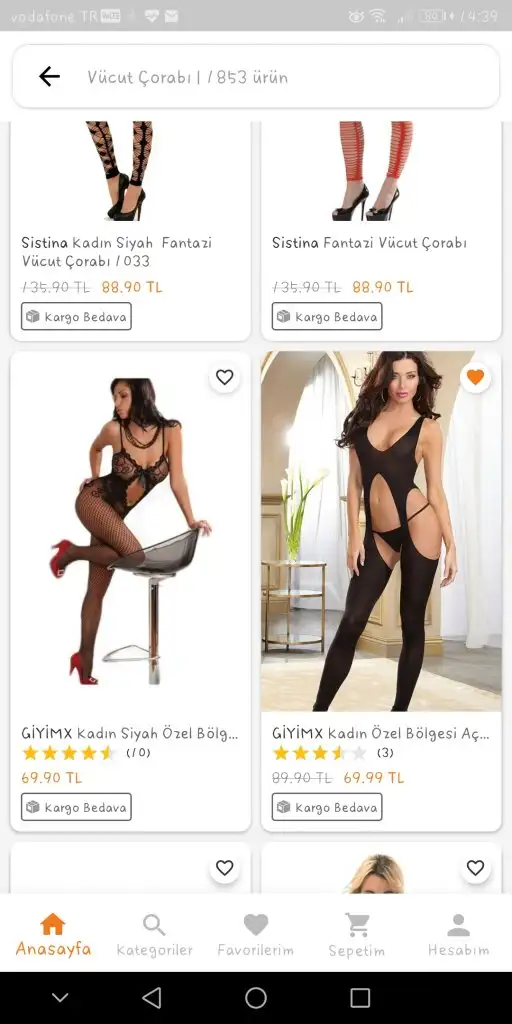512x1024 pixels.
Task: Open Hesabım account profile
Action: [x=458, y=935]
